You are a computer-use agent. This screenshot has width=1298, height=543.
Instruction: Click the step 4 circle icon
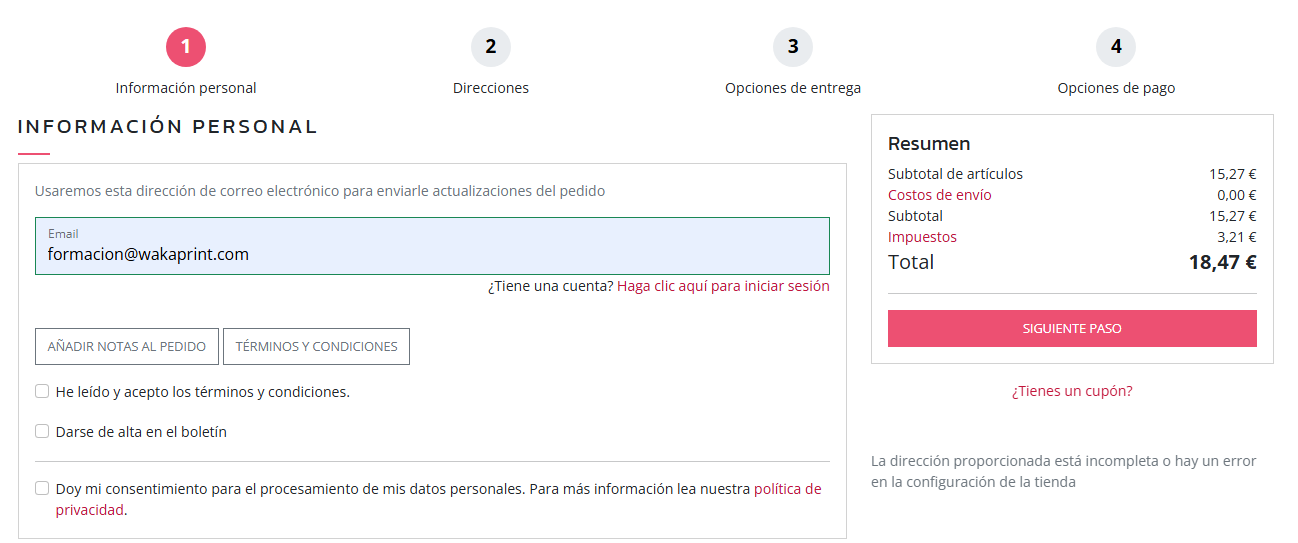(1116, 47)
